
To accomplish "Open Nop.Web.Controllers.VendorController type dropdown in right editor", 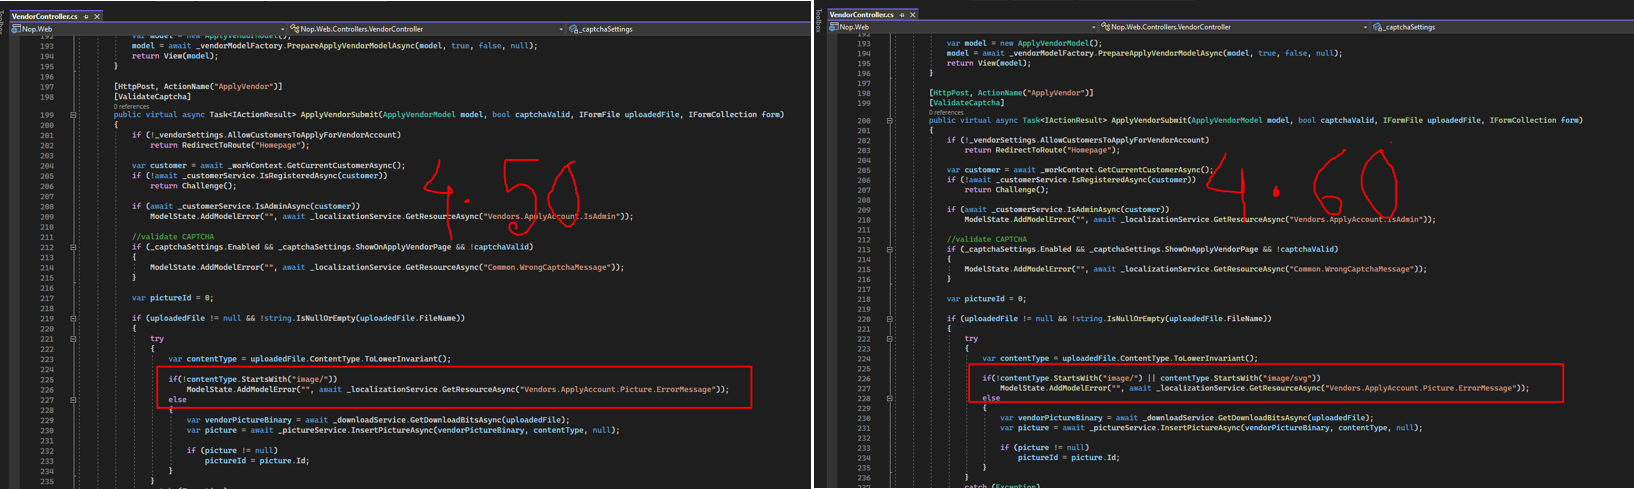I will 1234,27.
